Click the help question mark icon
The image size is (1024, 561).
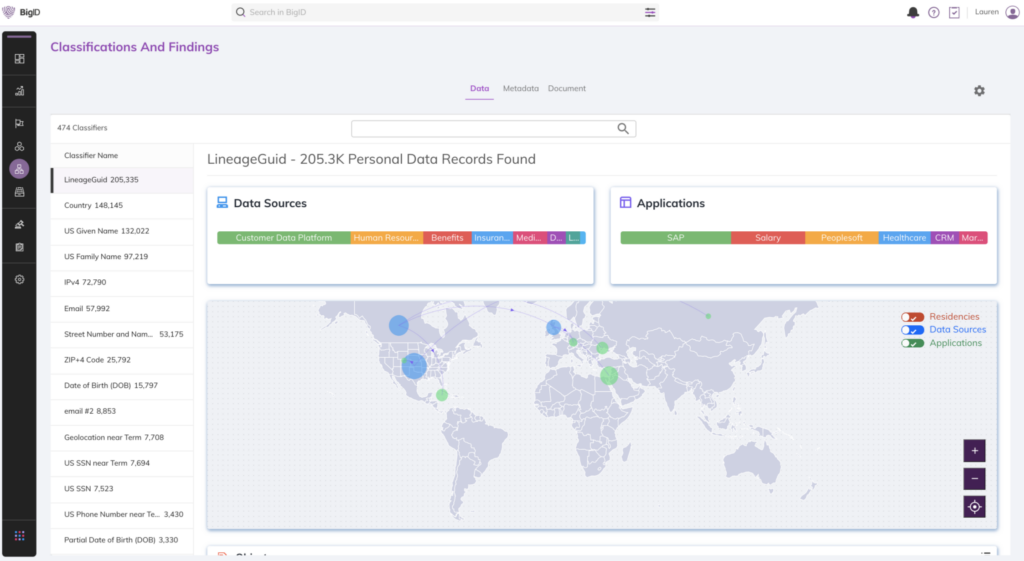click(x=934, y=12)
